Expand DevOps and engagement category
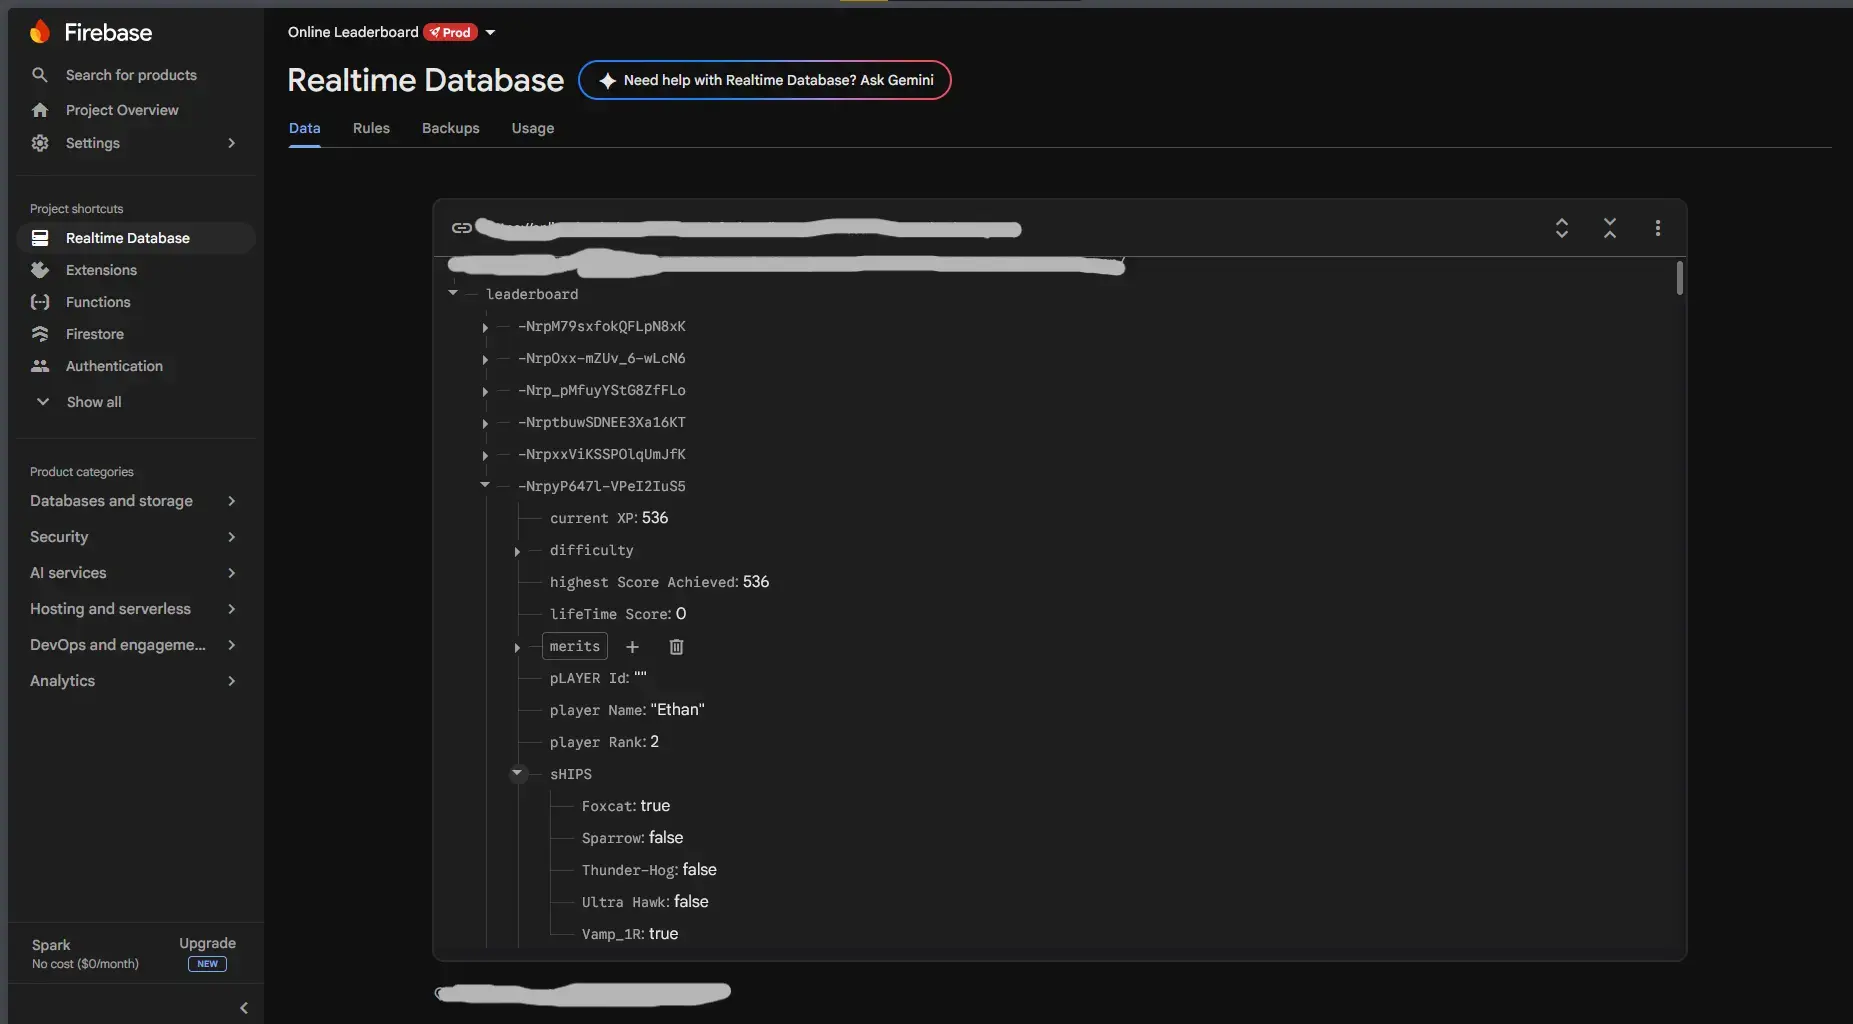The image size is (1853, 1024). (232, 645)
